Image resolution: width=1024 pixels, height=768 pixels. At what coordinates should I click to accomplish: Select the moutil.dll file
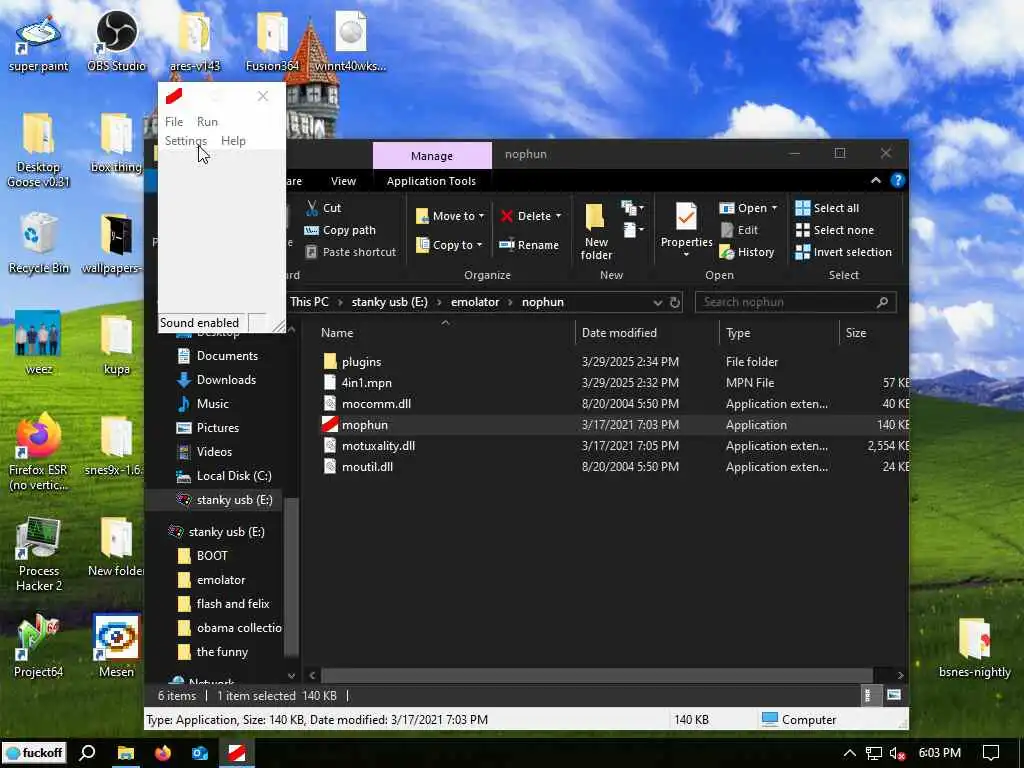[x=367, y=466]
